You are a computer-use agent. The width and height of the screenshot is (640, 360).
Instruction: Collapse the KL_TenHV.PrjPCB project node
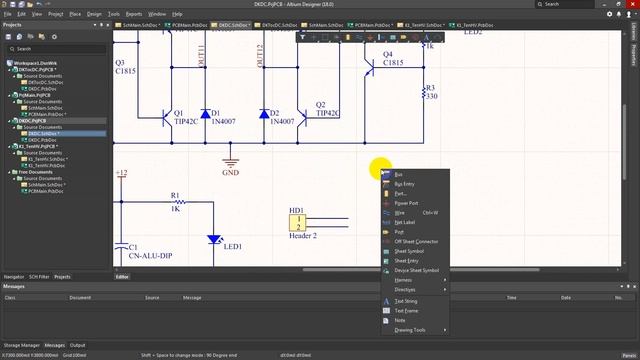click(x=9, y=147)
